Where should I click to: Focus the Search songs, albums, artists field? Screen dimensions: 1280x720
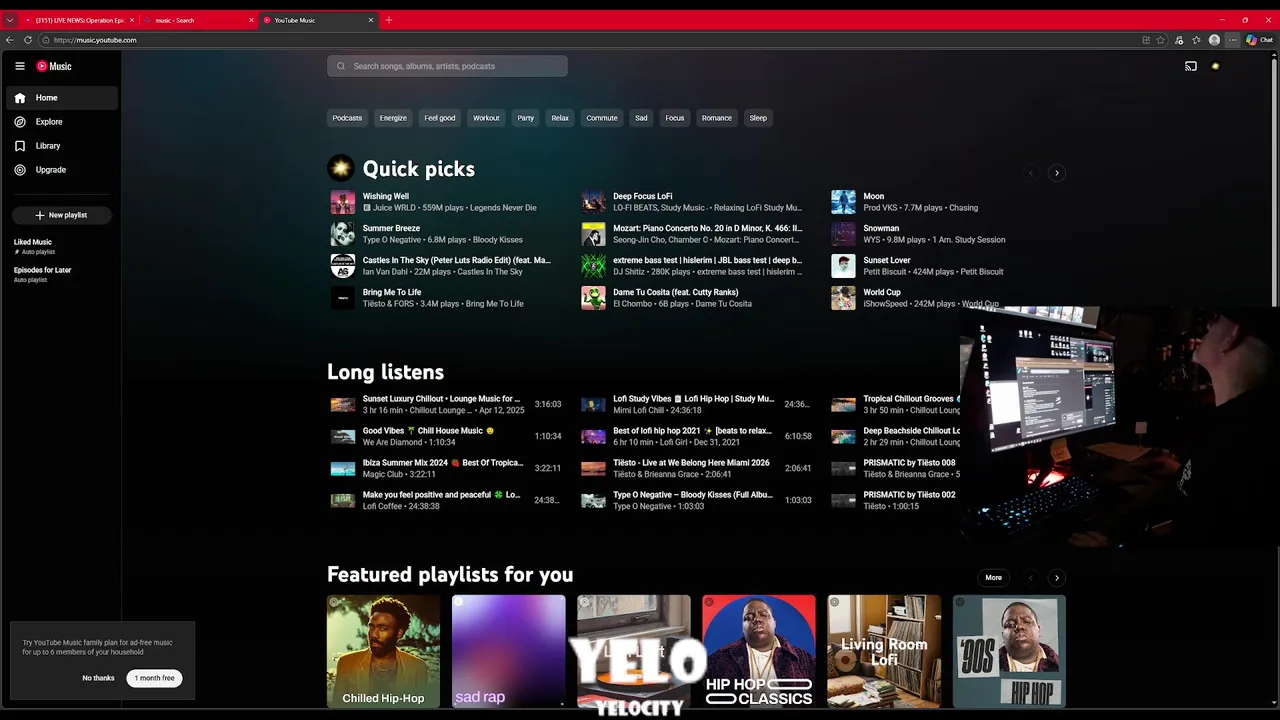pos(447,66)
